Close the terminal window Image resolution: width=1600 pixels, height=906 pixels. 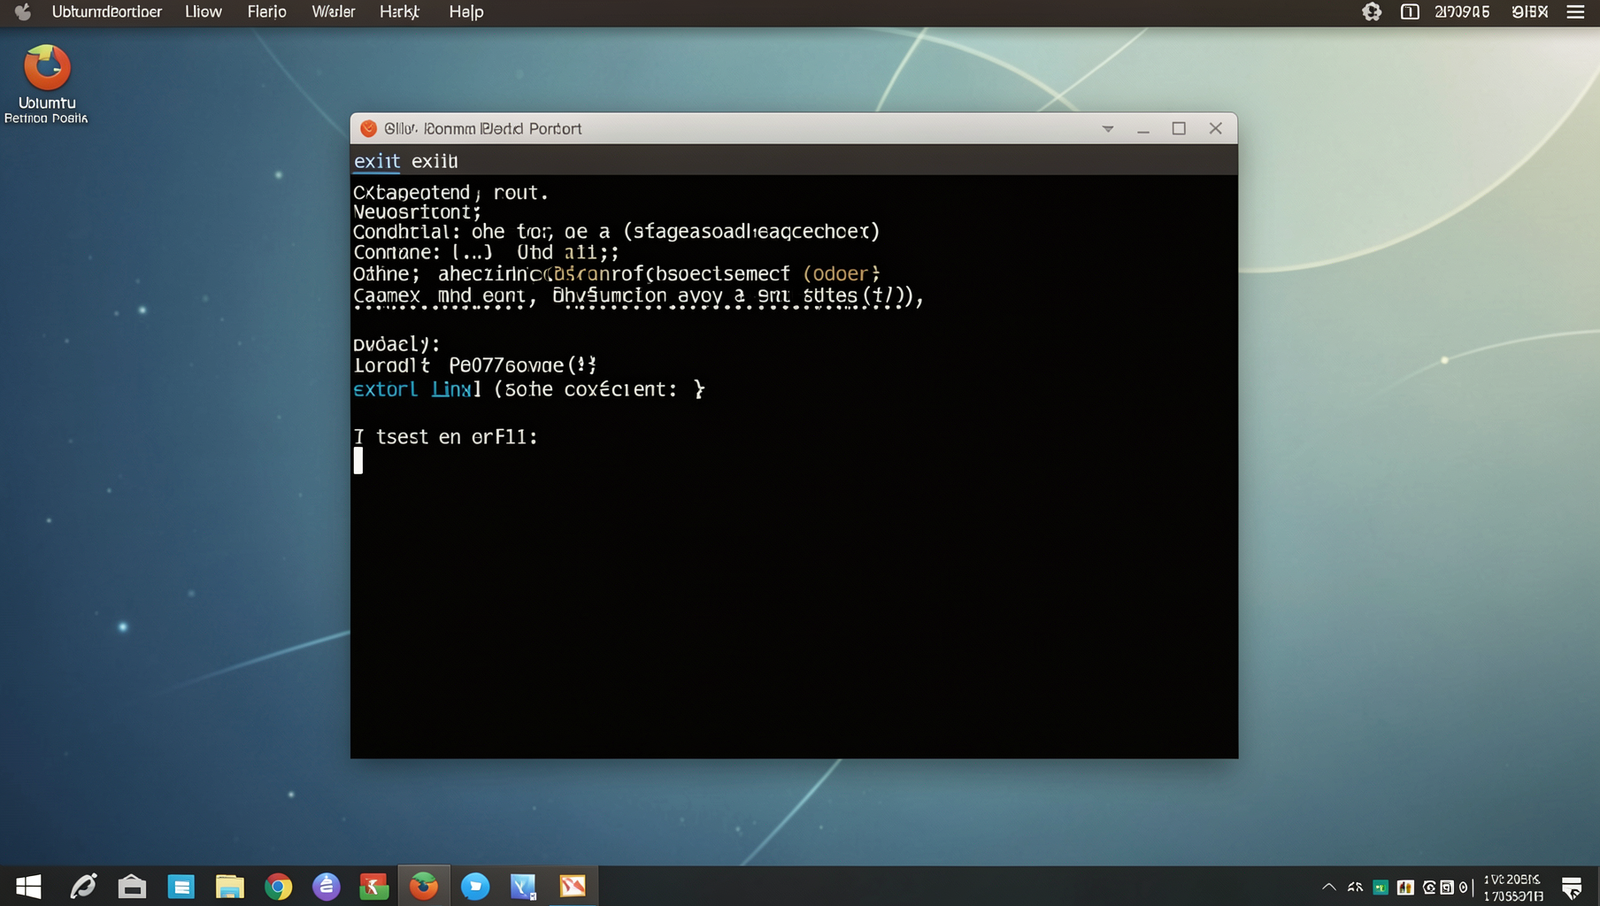(x=1216, y=128)
